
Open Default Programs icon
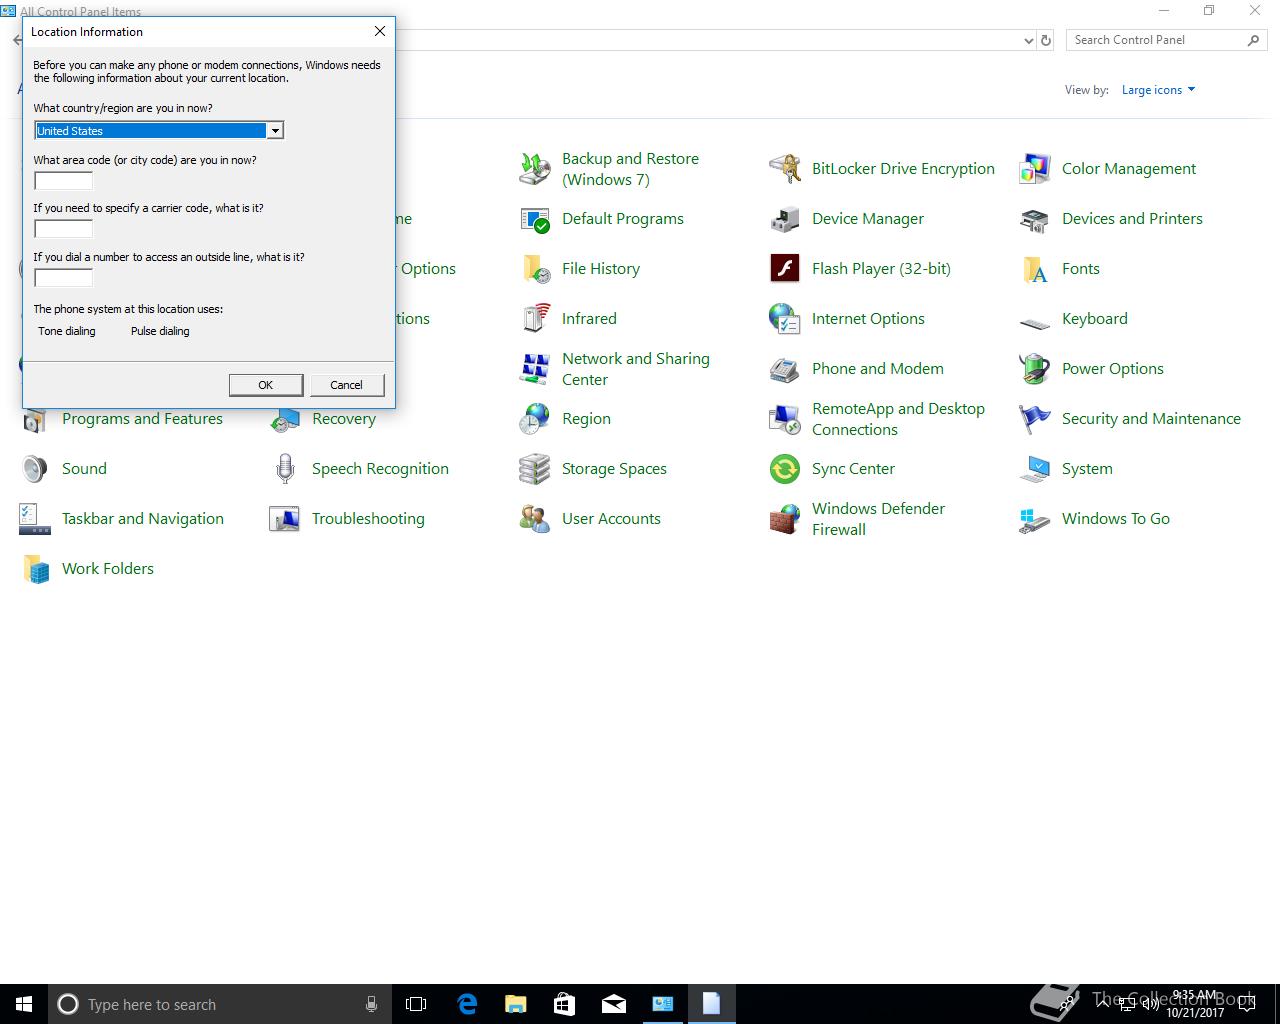(x=535, y=219)
